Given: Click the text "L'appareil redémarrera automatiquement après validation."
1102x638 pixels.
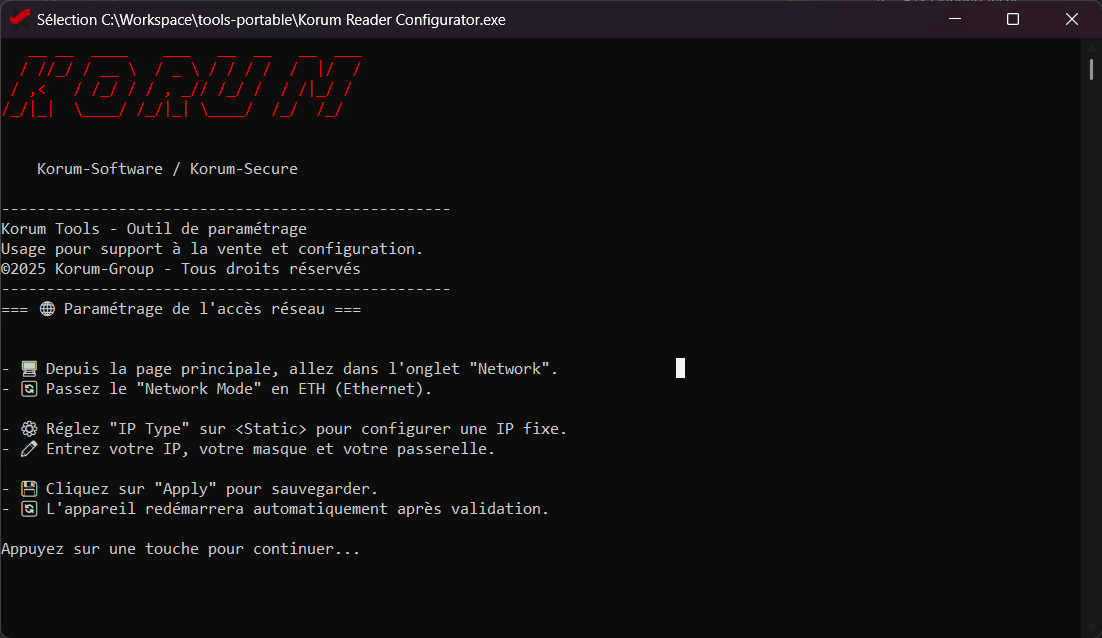Looking at the screenshot, I should tap(297, 509).
